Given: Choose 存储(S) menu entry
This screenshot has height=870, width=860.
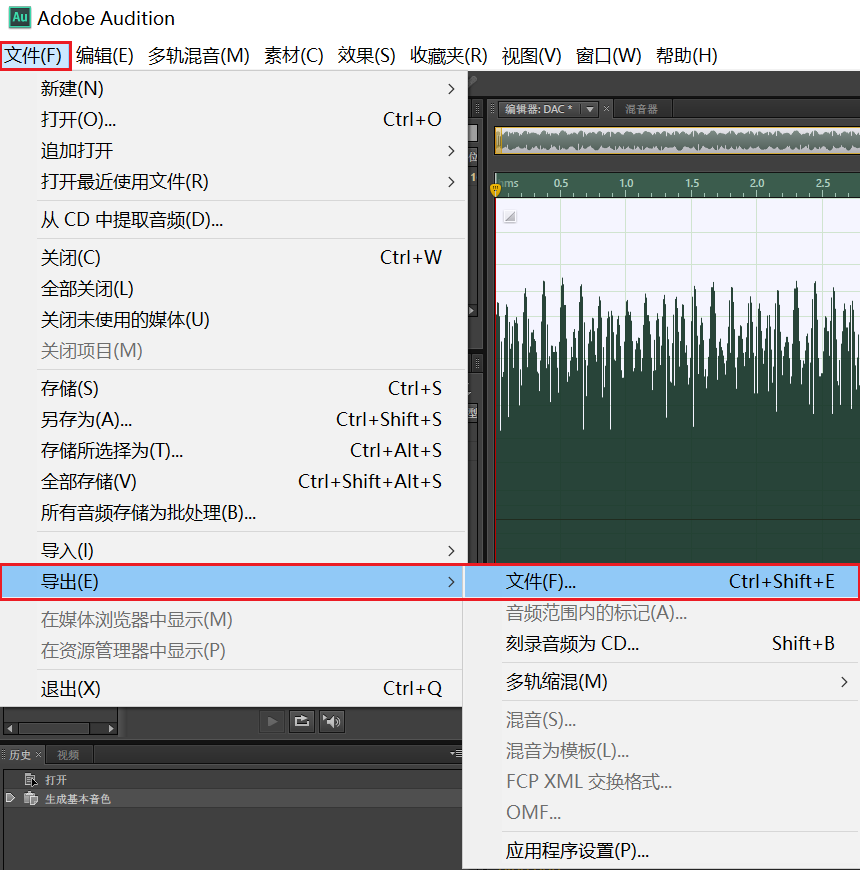Looking at the screenshot, I should tap(233, 388).
